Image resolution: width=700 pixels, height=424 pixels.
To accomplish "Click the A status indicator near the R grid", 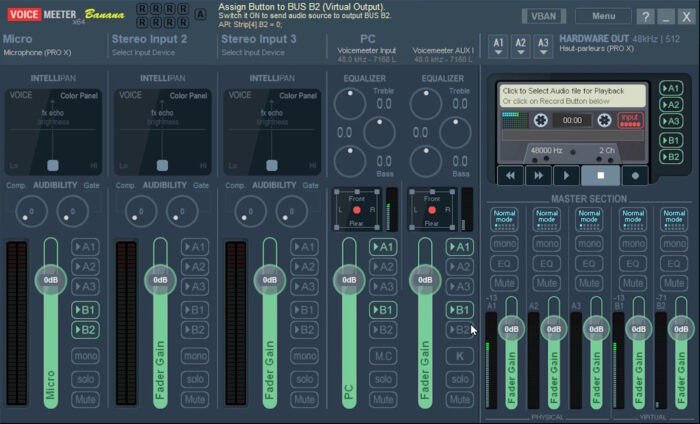I will point(200,14).
